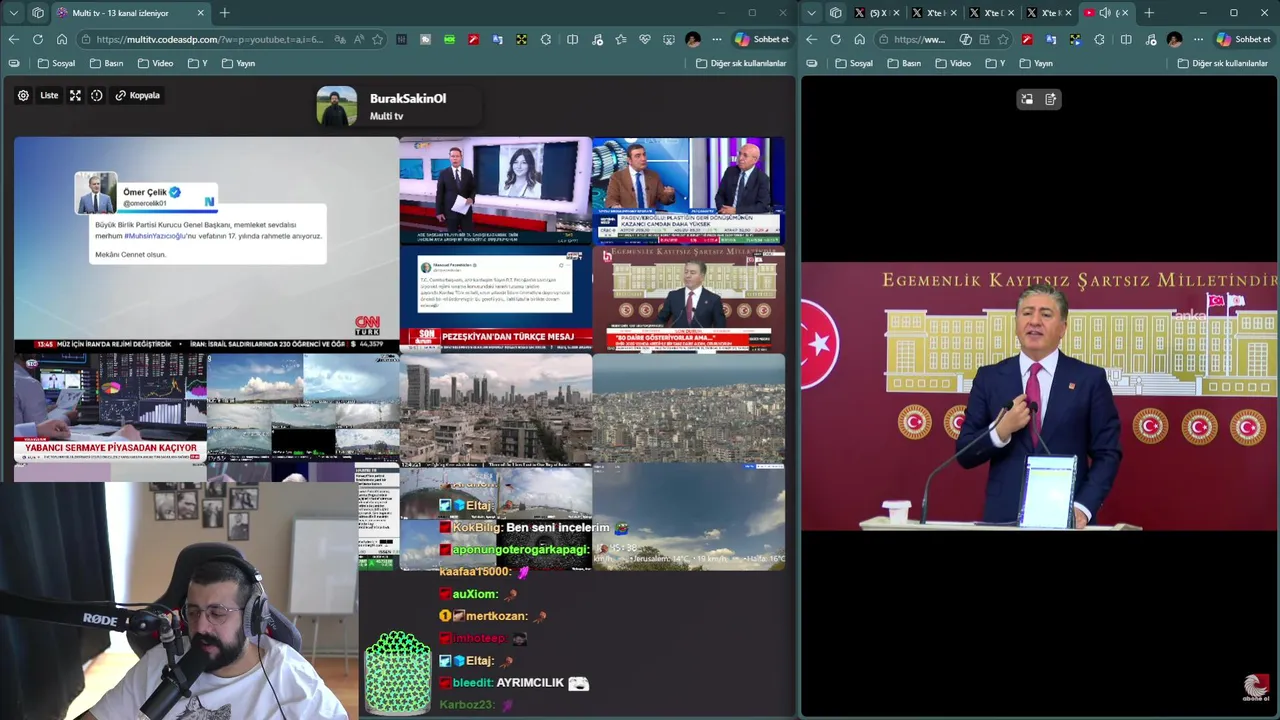Expand Sosyal bookmarks folder in left browser
Screen dimensions: 1280x720
(56, 63)
